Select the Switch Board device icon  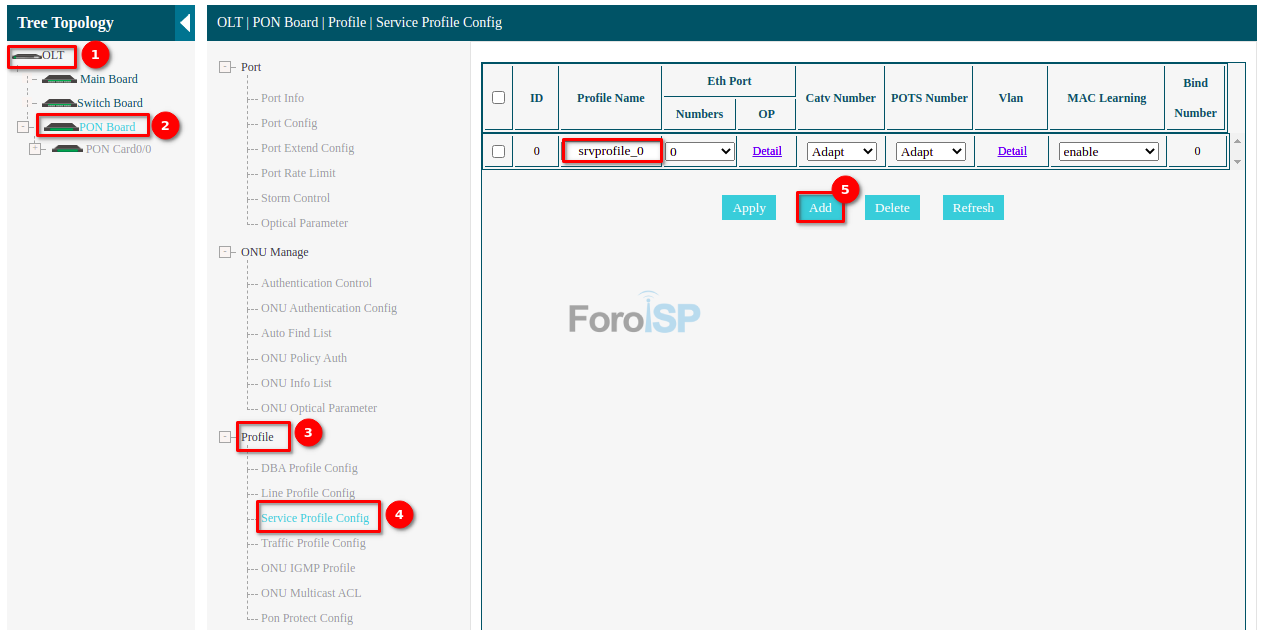point(59,103)
